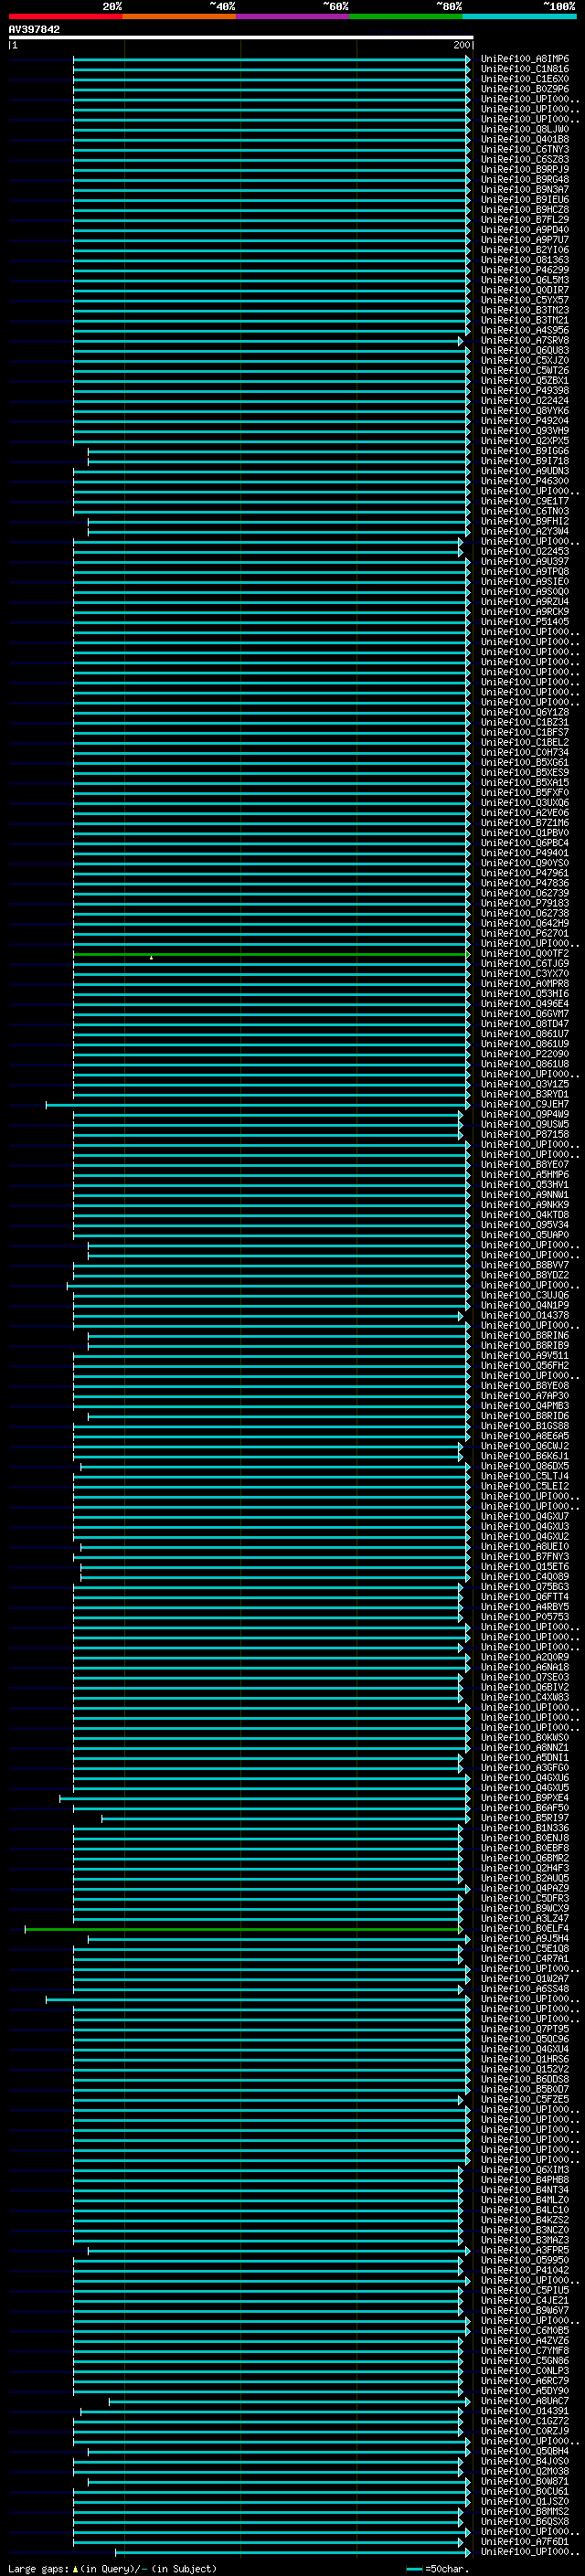
Task: Click the UniRef100_Q2M038 label
Action: (525, 2471)
